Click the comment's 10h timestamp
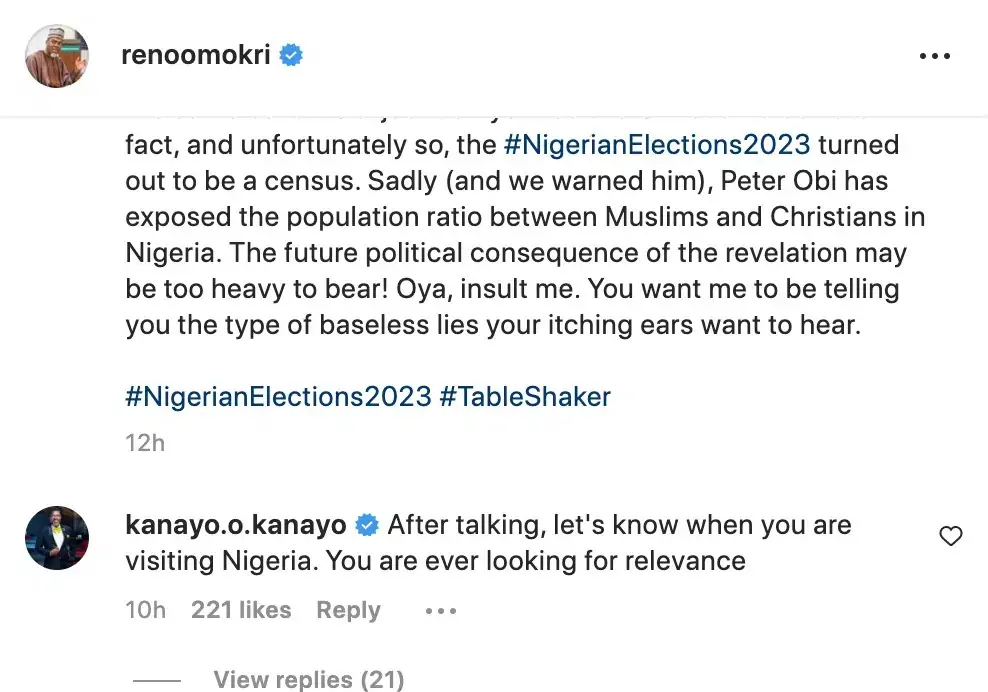988x692 pixels. [x=146, y=610]
